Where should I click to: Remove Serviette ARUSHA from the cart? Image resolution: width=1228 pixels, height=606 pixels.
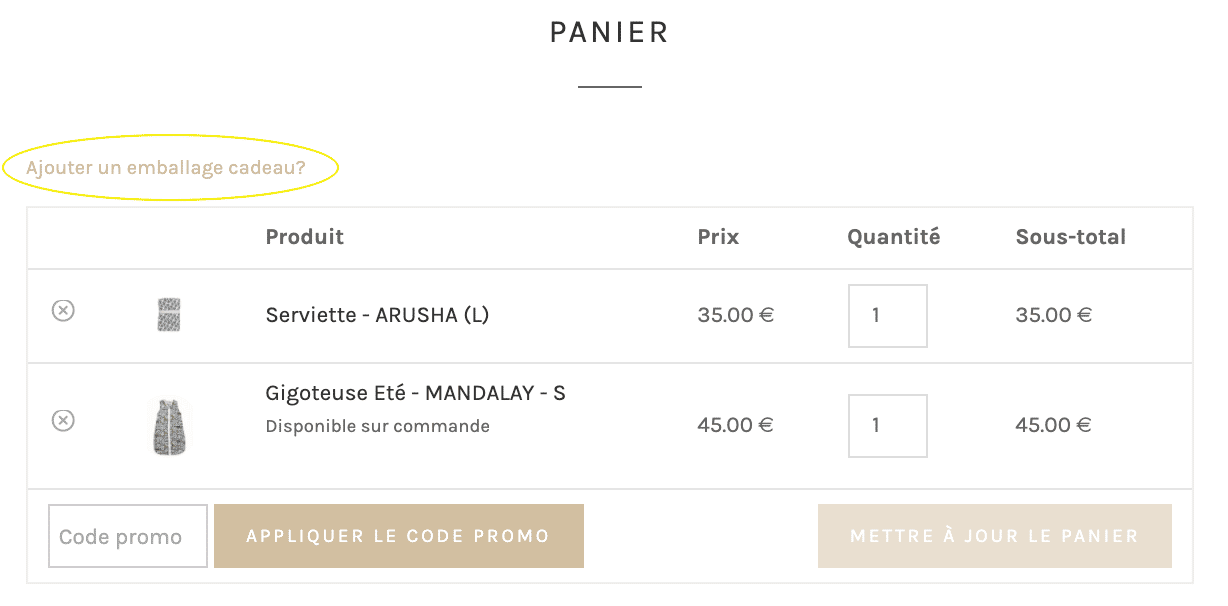pyautogui.click(x=63, y=311)
